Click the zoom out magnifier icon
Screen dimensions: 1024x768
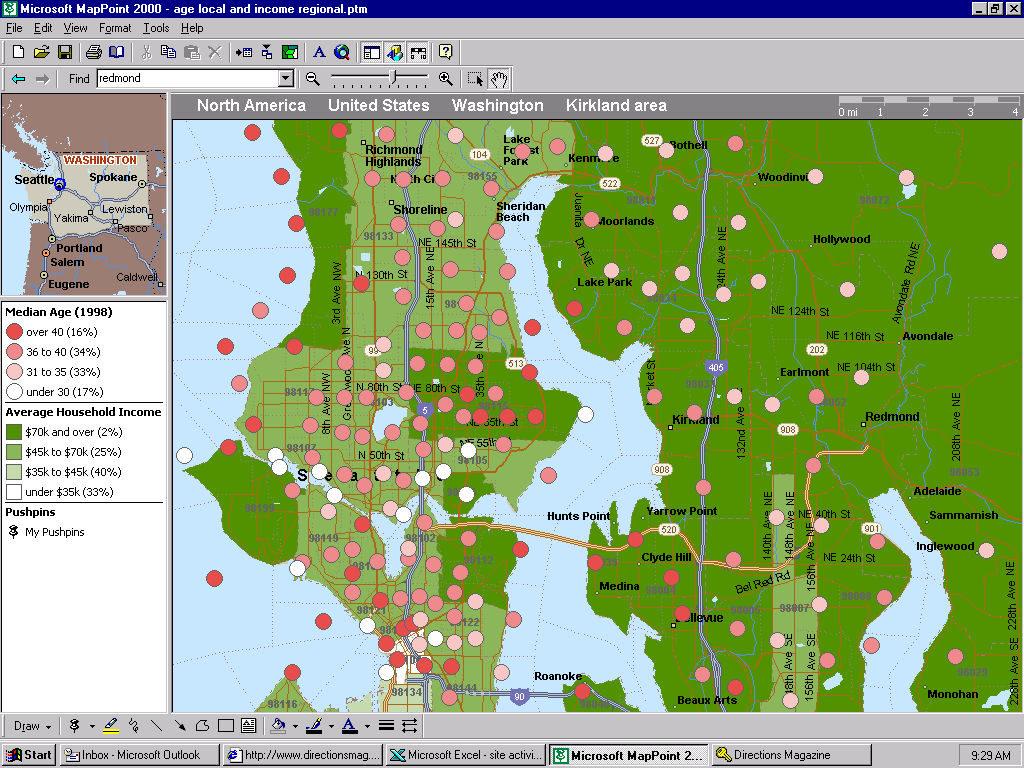pyautogui.click(x=313, y=78)
